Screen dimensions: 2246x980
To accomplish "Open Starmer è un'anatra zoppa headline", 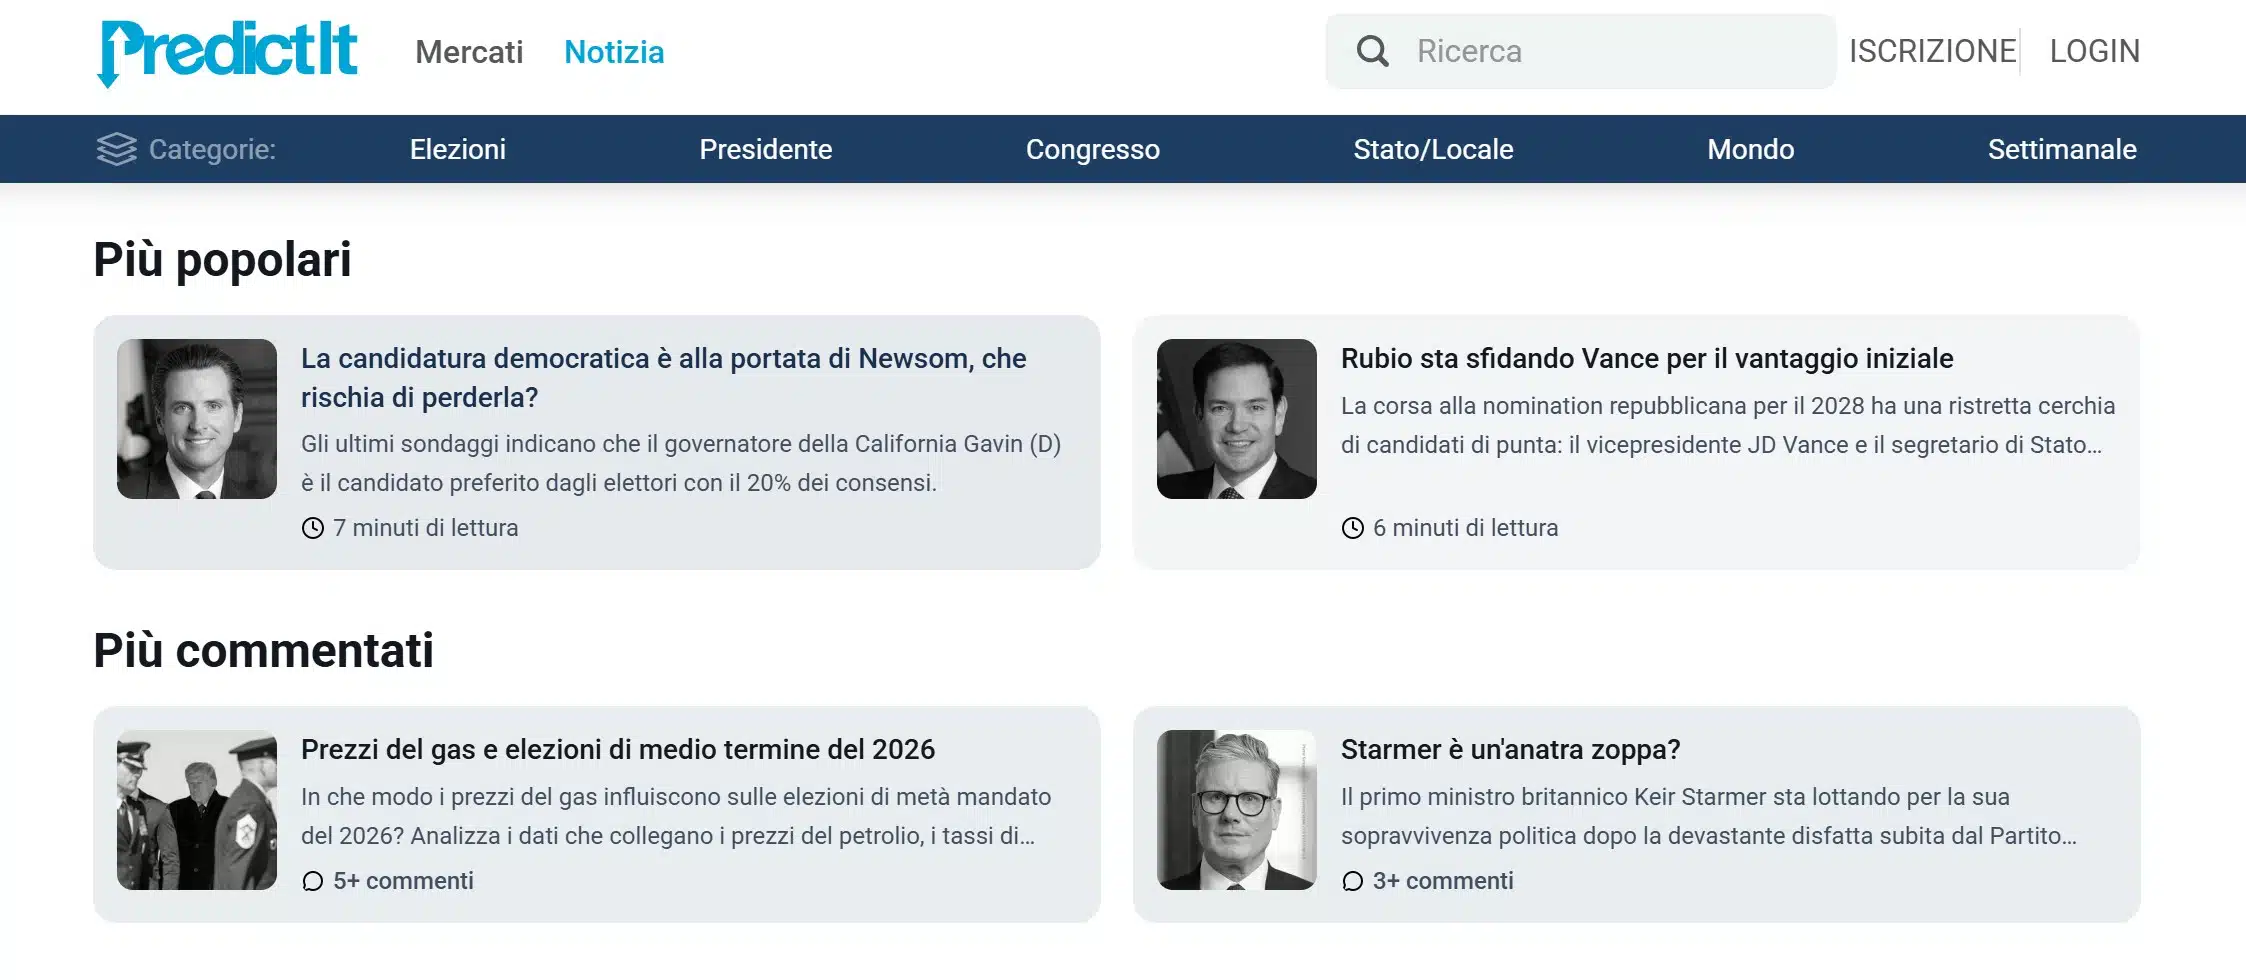I will 1511,749.
